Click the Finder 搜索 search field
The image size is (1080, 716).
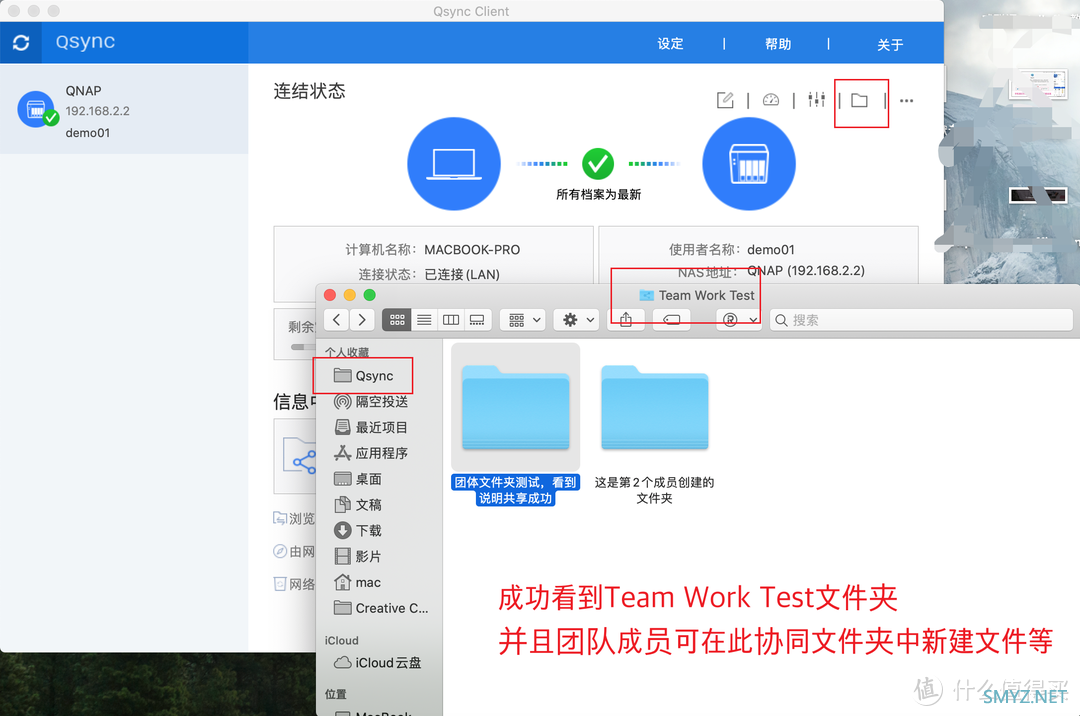(922, 320)
